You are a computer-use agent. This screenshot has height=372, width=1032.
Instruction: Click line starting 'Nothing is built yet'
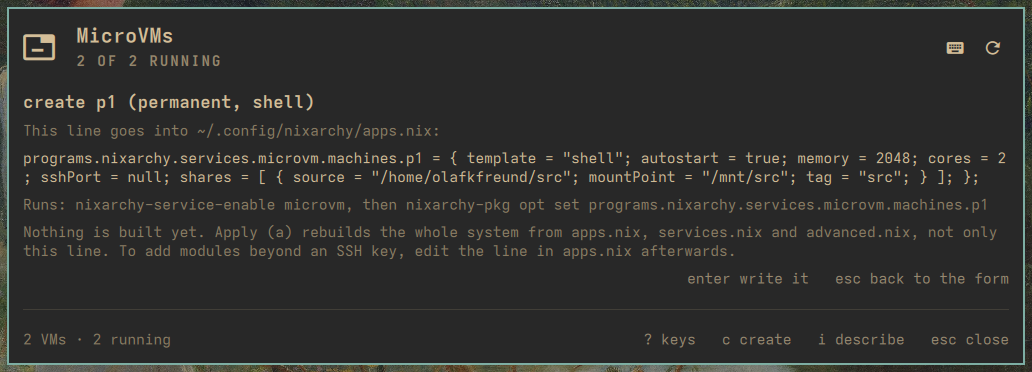[x=510, y=232]
